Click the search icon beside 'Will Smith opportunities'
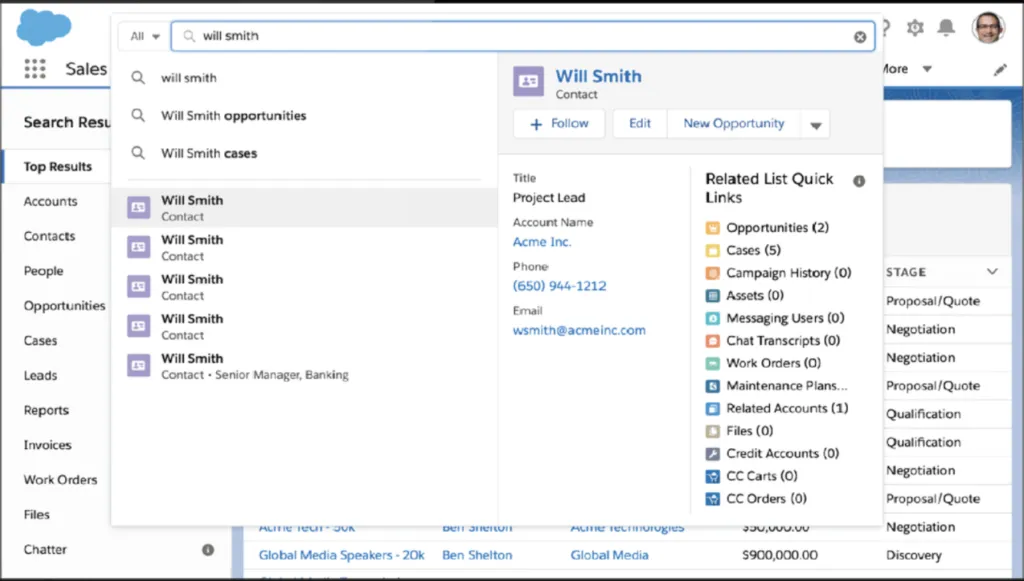 point(138,116)
